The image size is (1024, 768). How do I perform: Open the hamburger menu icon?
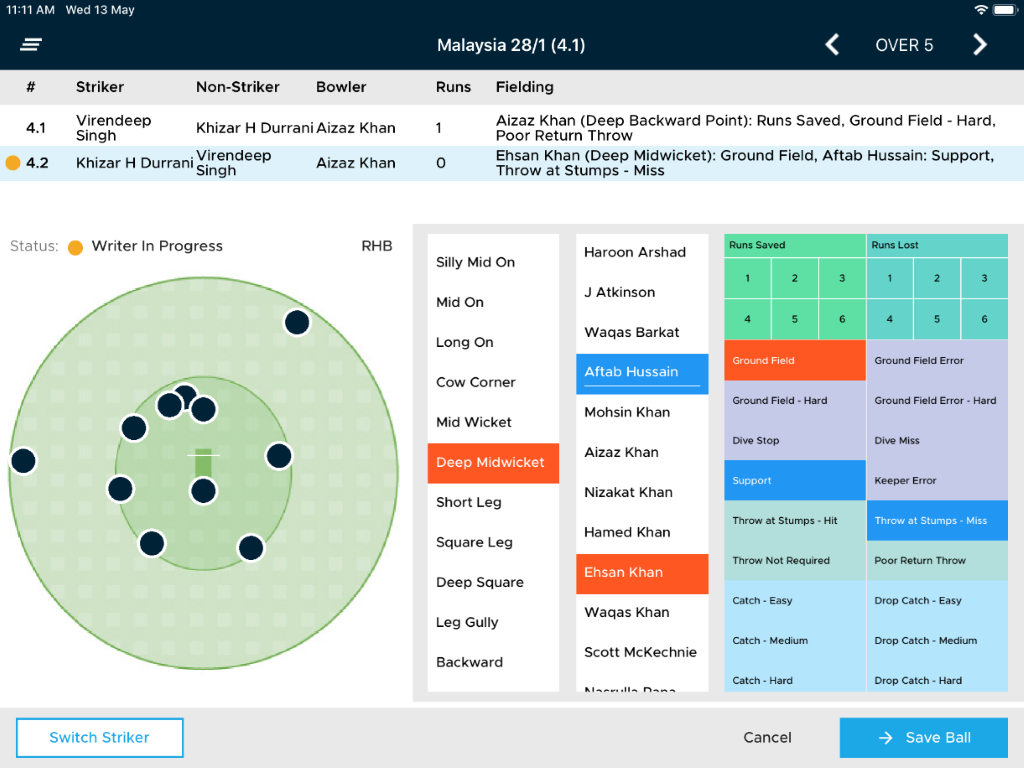pos(31,45)
